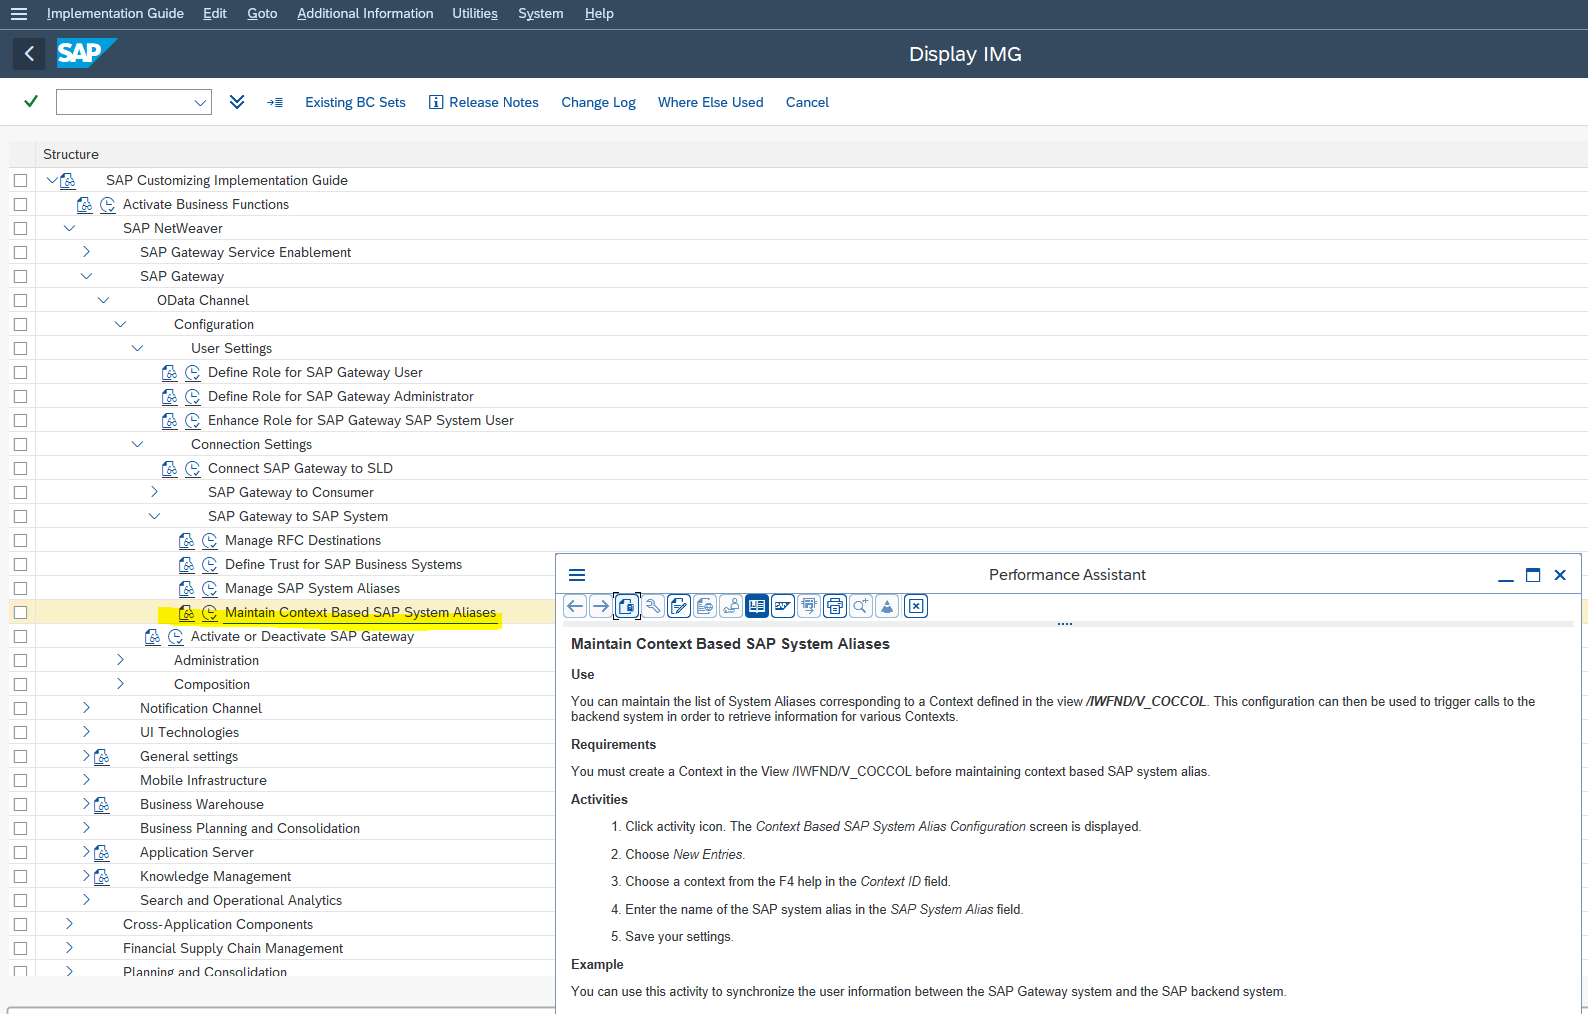Open the command field dropdown arrow

[200, 102]
